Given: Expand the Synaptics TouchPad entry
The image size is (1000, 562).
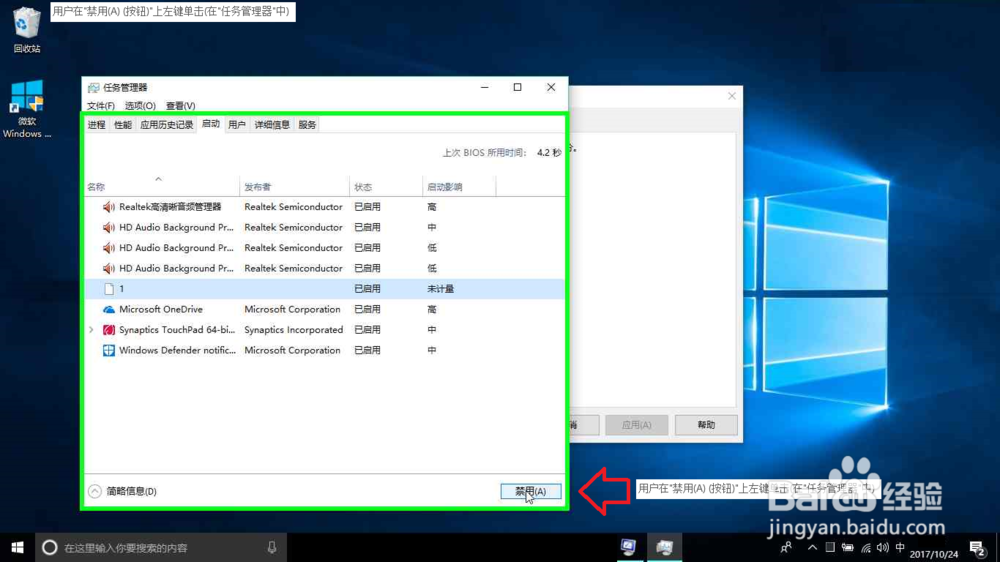Looking at the screenshot, I should (x=91, y=330).
